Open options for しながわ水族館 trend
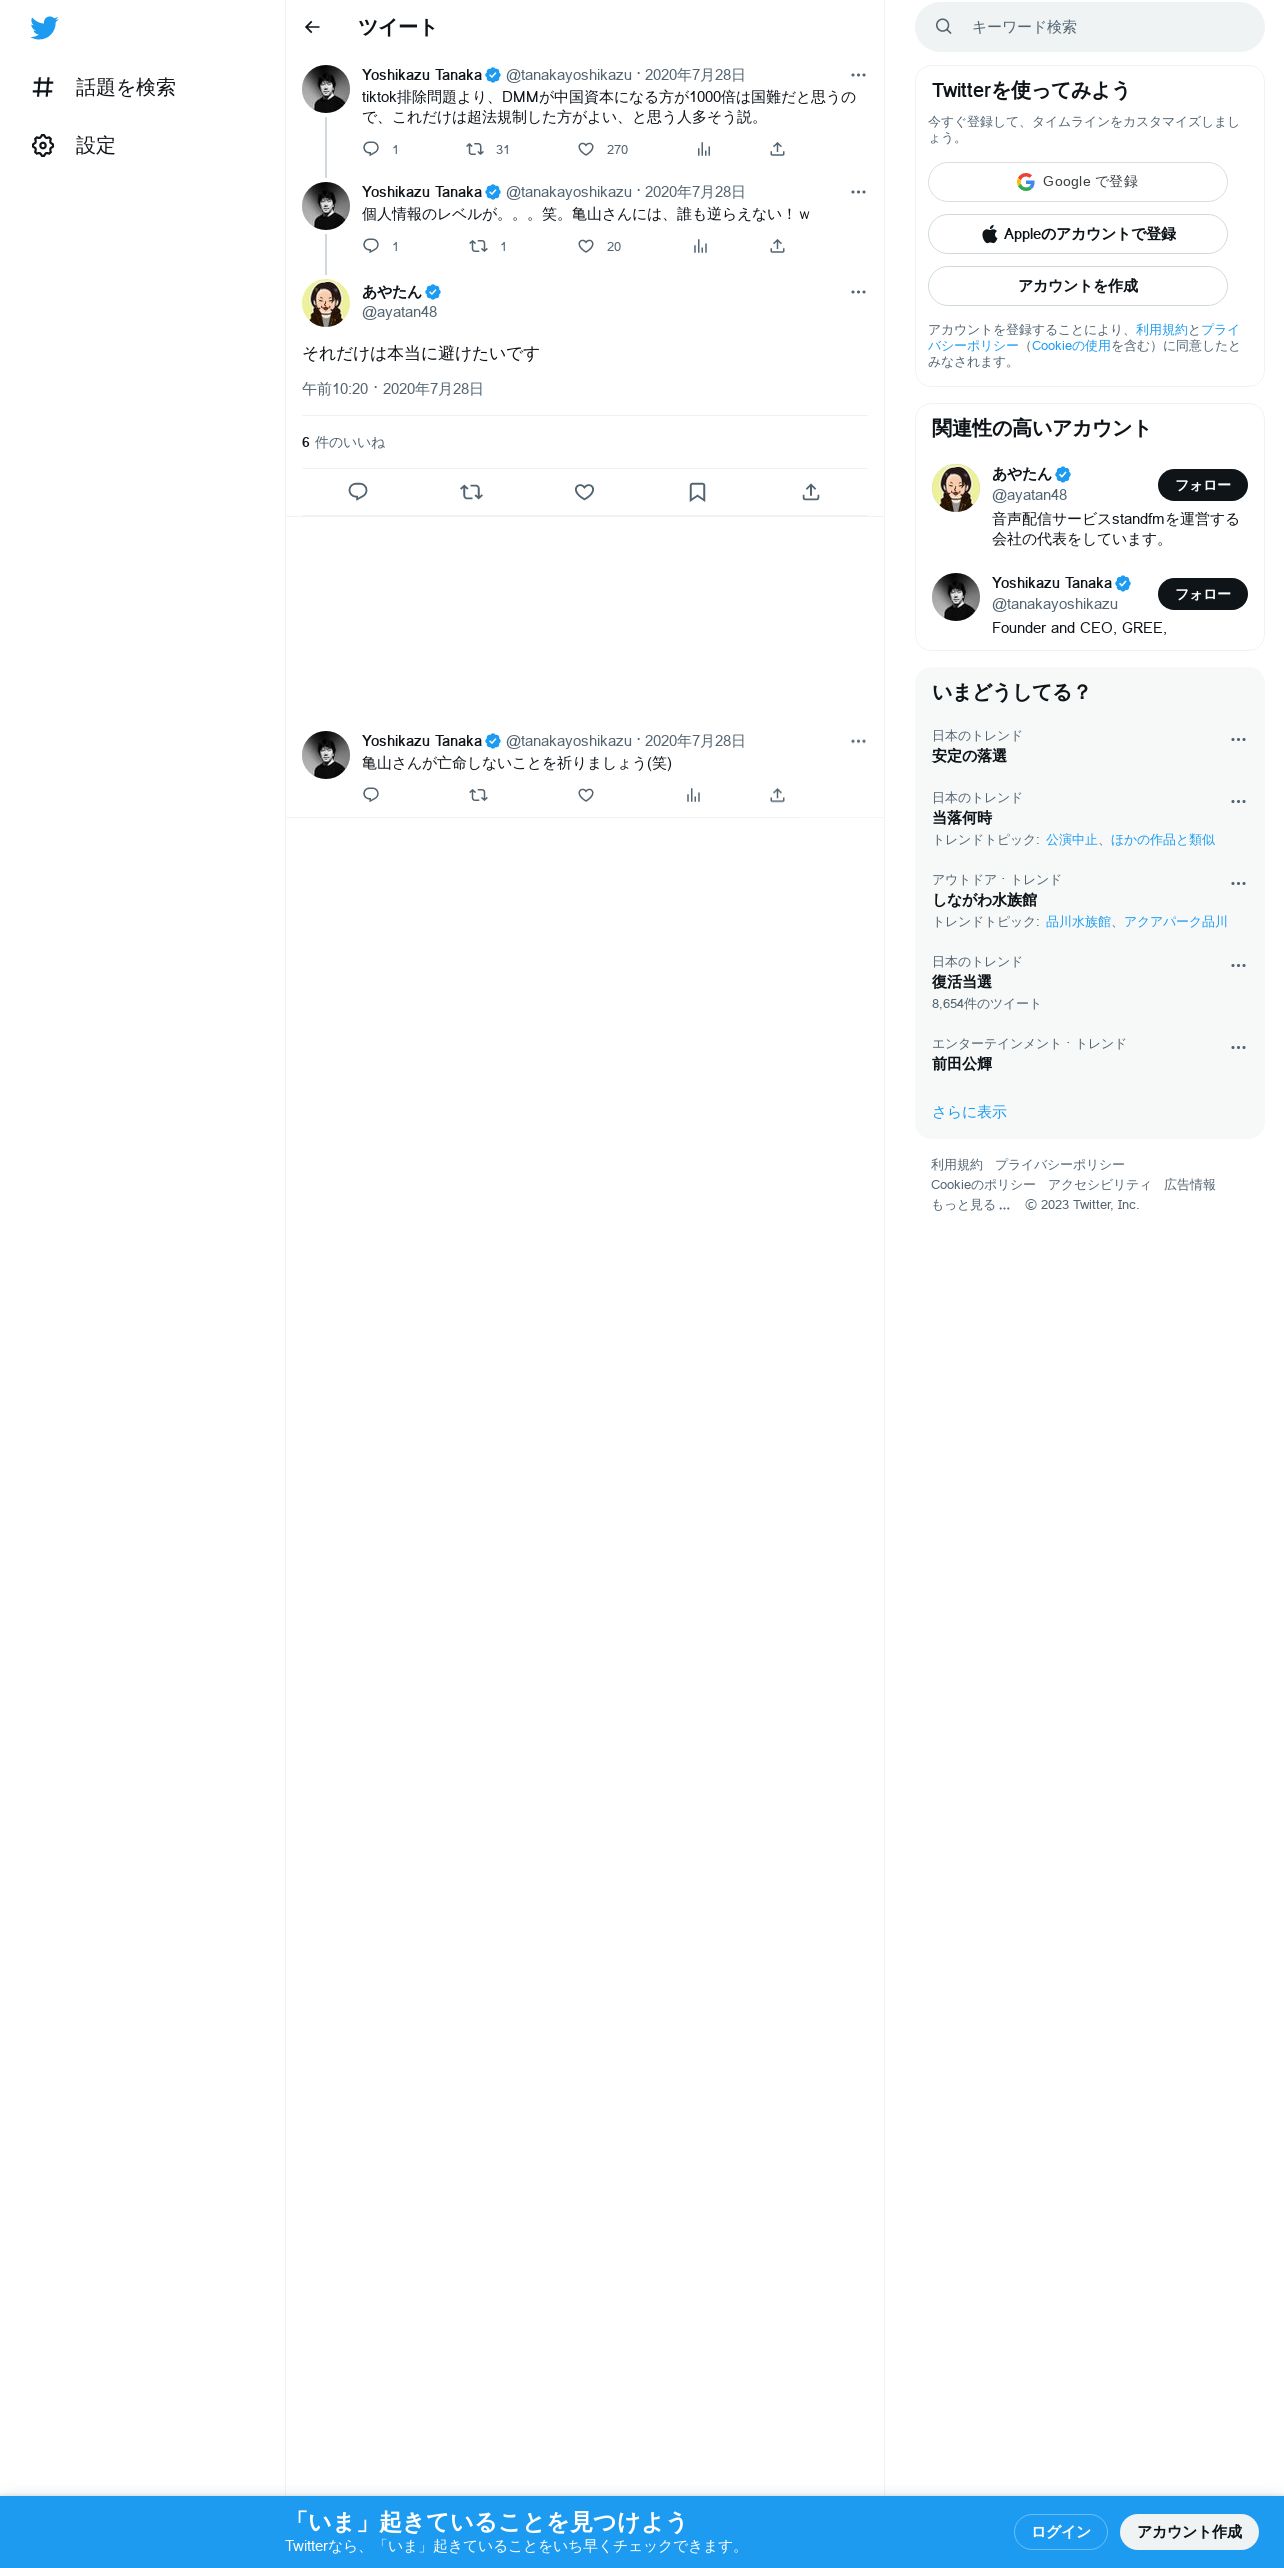The image size is (1284, 2568). (1238, 884)
